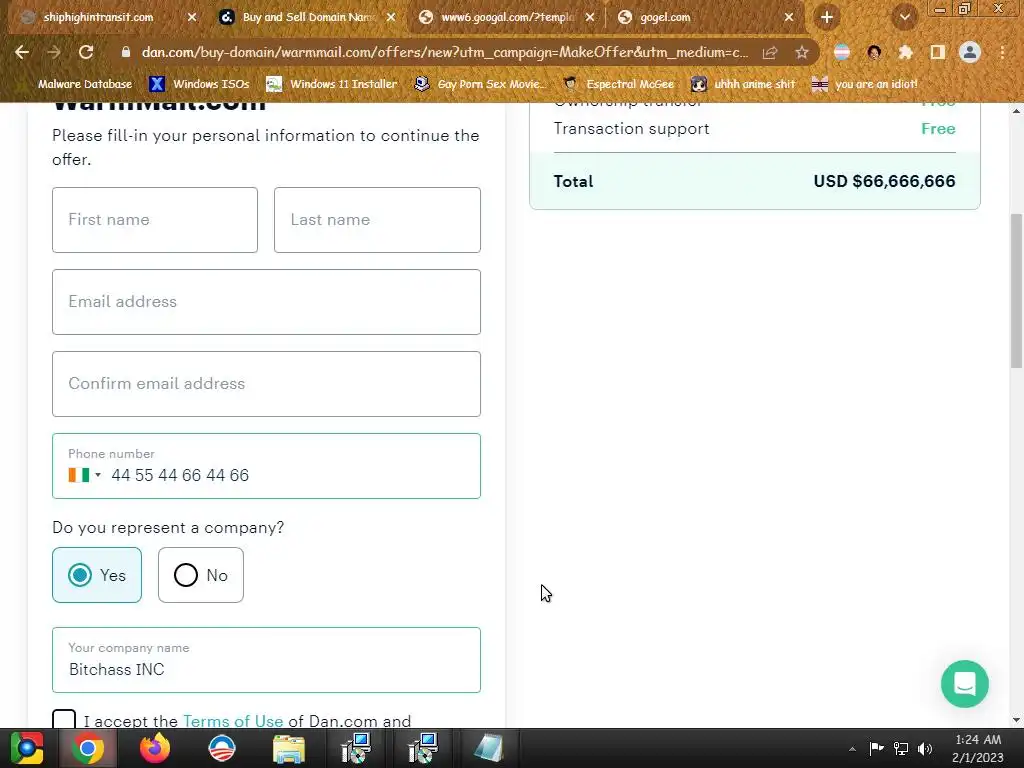Reload the current page
1024x768 pixels.
pyautogui.click(x=86, y=52)
